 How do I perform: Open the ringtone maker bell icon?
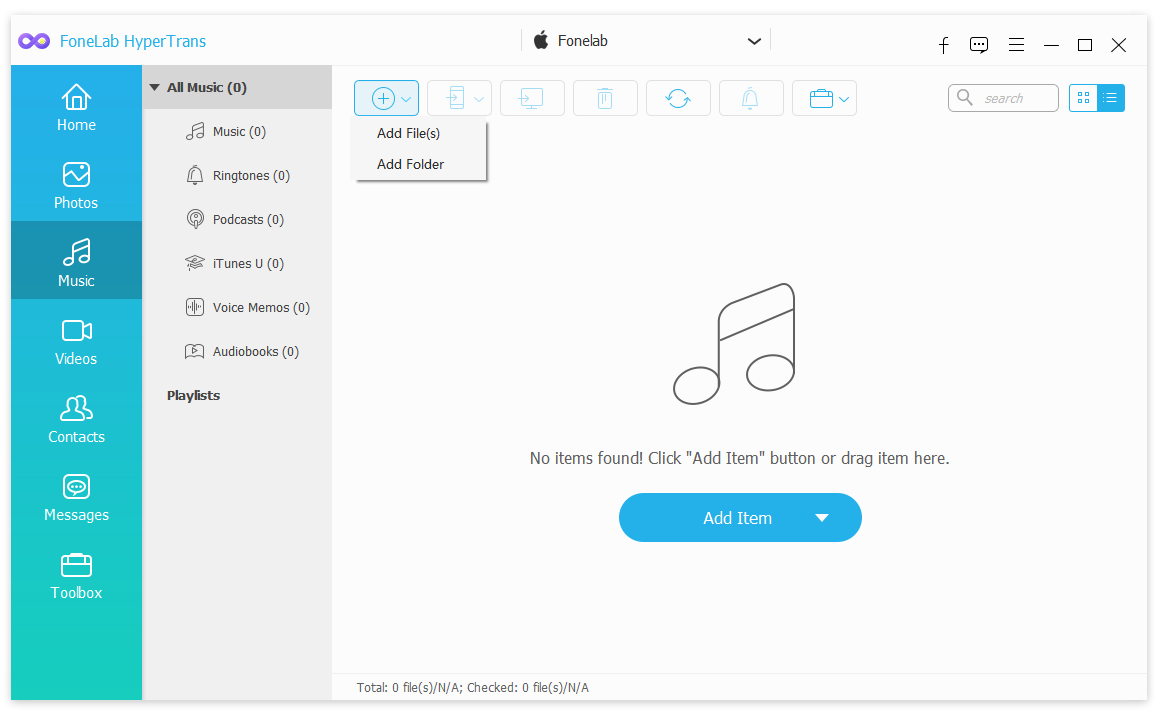(750, 98)
